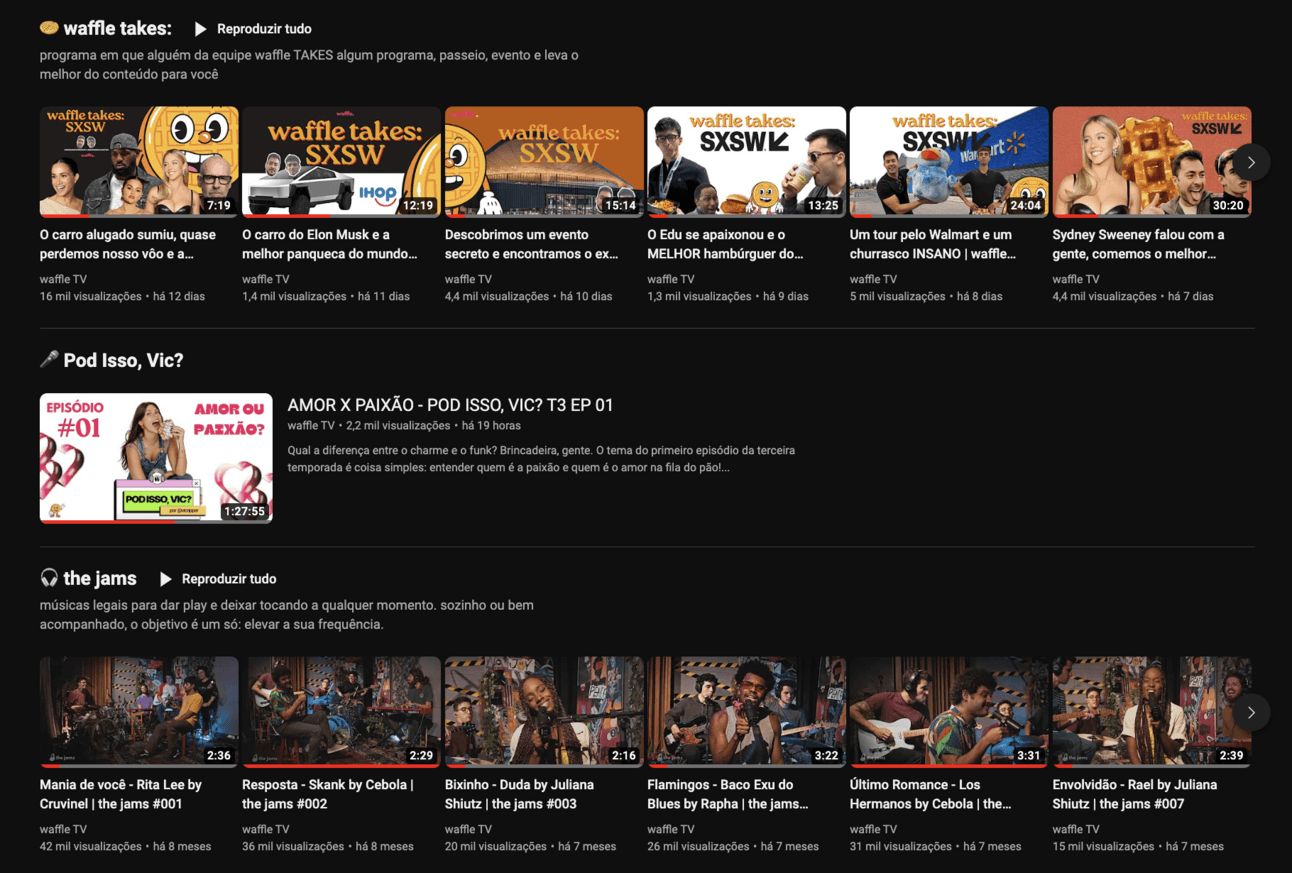
Task: Open title 'Resposta - Skank by Cebola'
Action: (328, 794)
